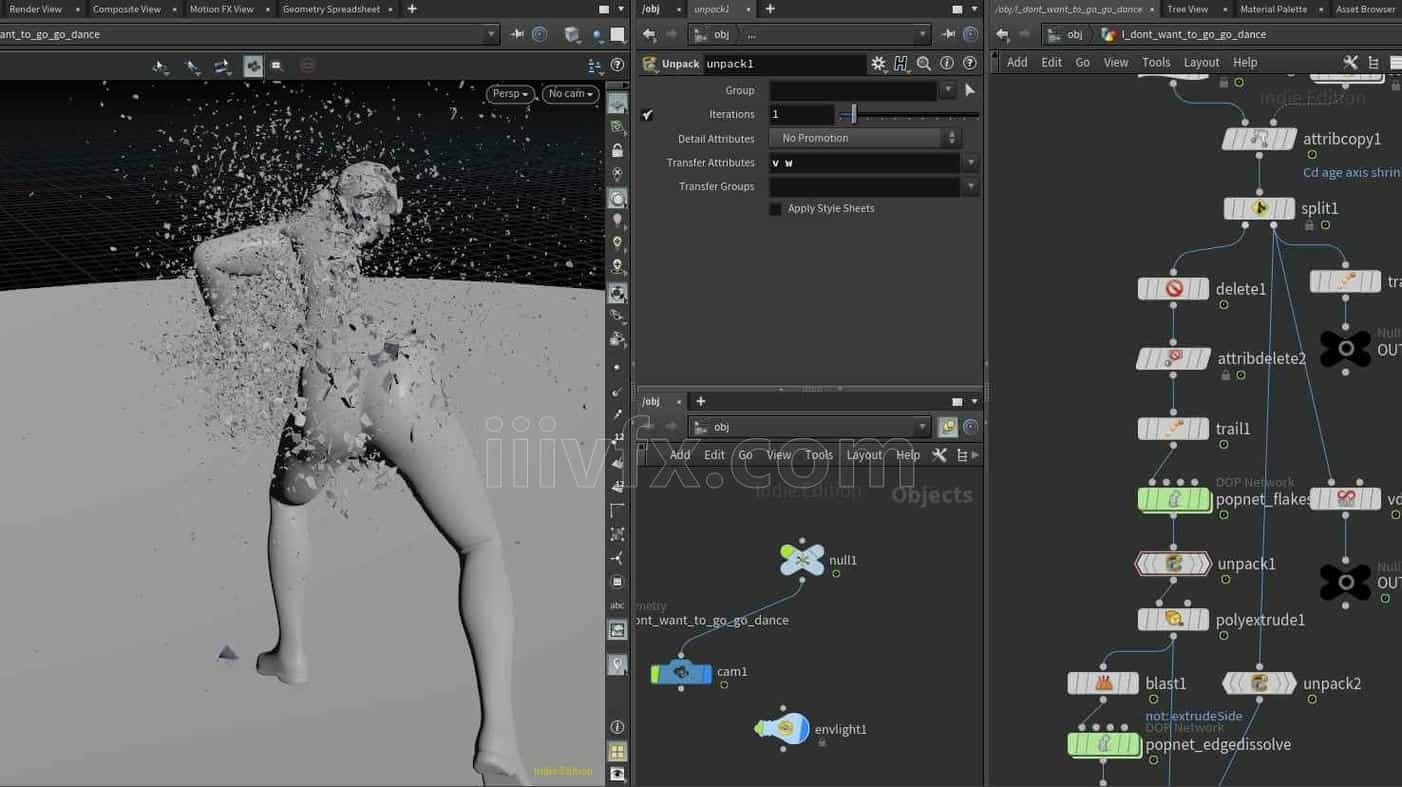Open the Detail Attributes No Promotion dropdown
The image size is (1402, 787).
(x=864, y=138)
